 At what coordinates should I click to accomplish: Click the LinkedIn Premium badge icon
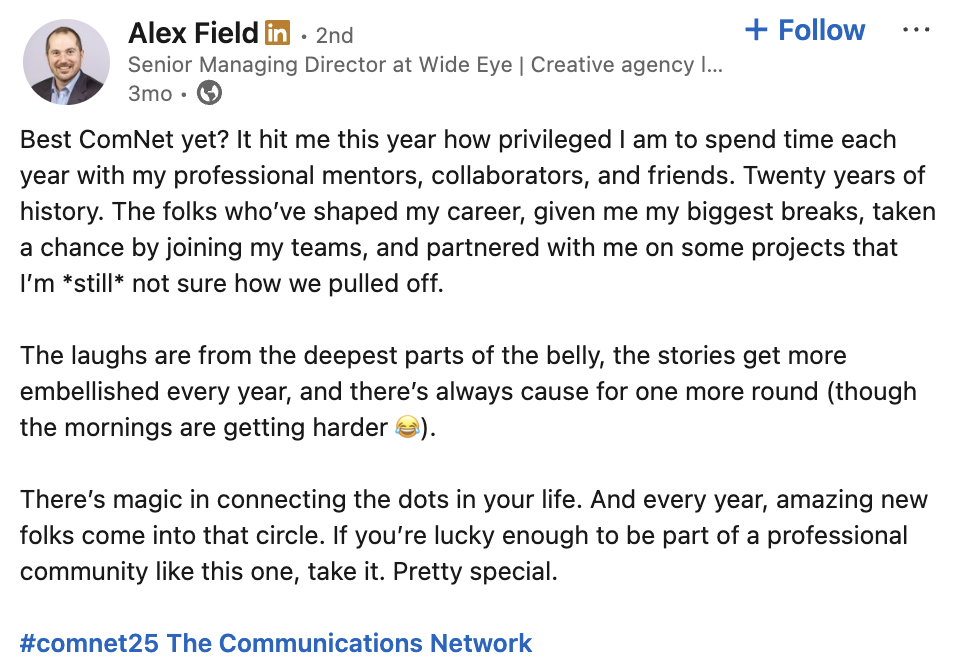pyautogui.click(x=277, y=34)
